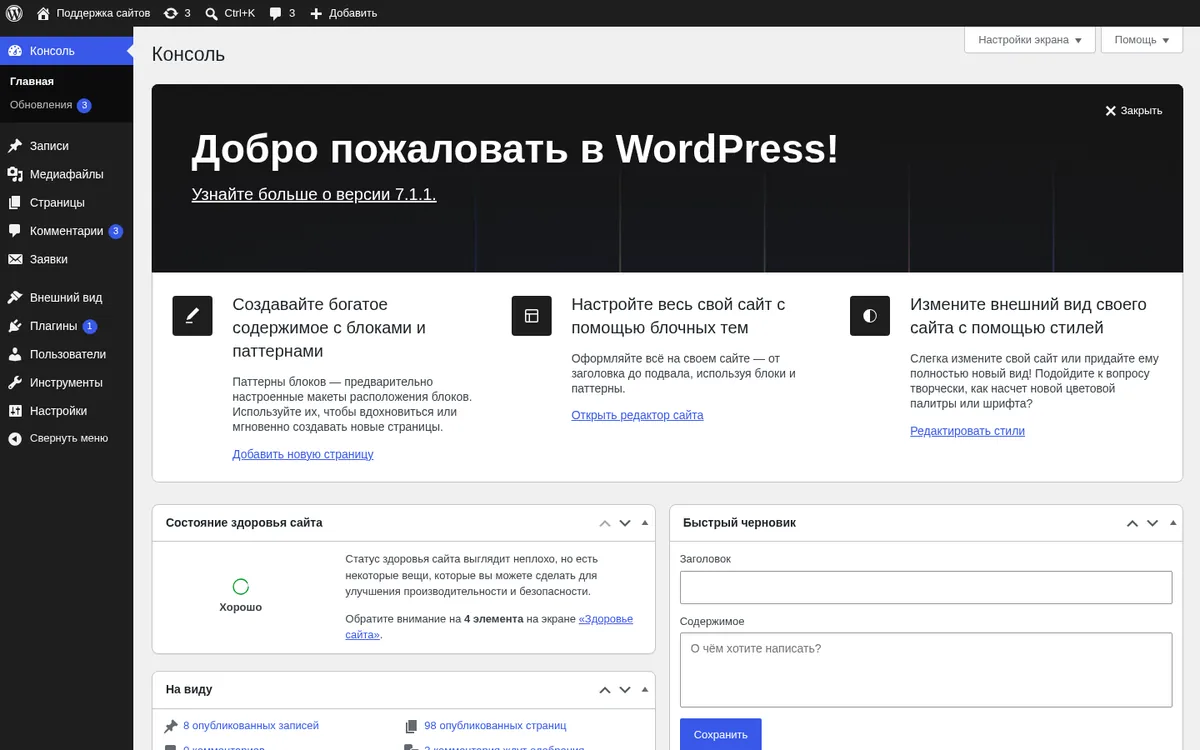This screenshot has width=1200, height=750.
Task: Focus the Содержимое text area
Action: tap(926, 670)
